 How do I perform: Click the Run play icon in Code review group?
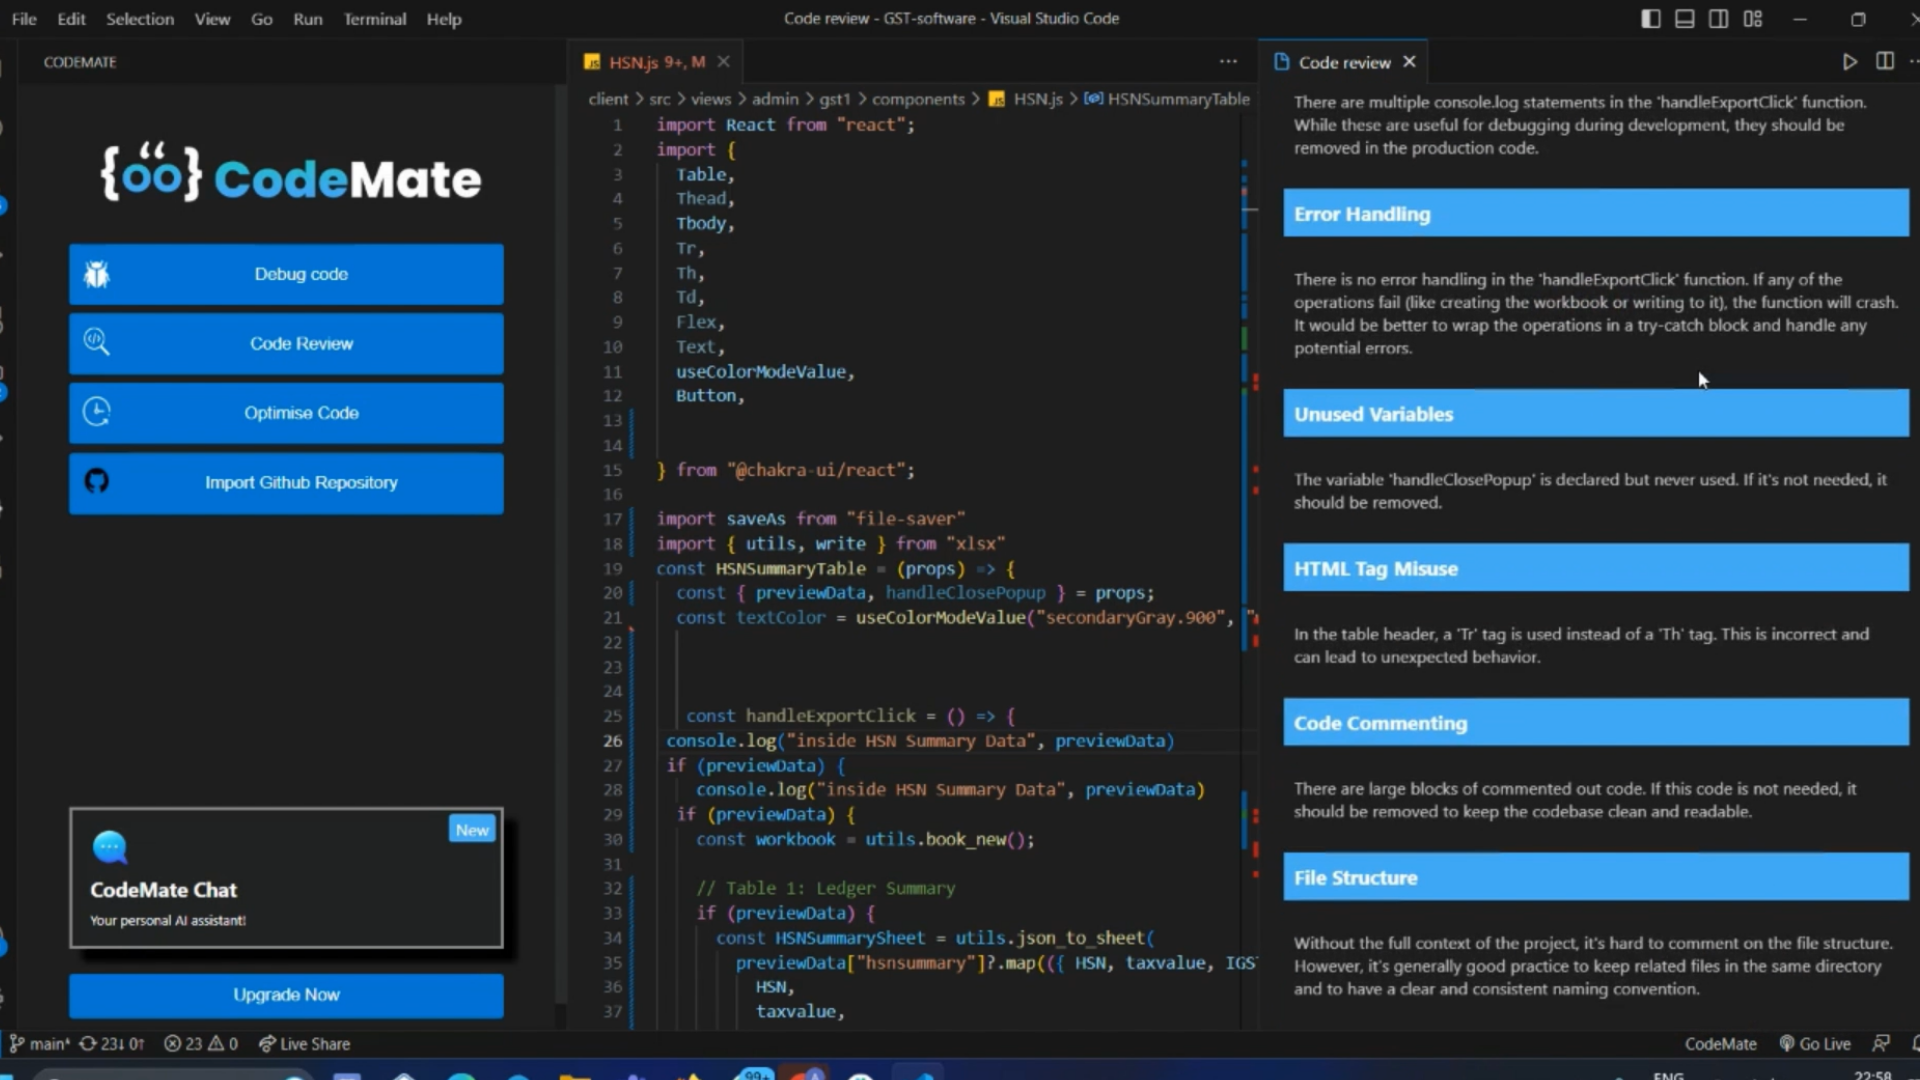click(x=1849, y=62)
